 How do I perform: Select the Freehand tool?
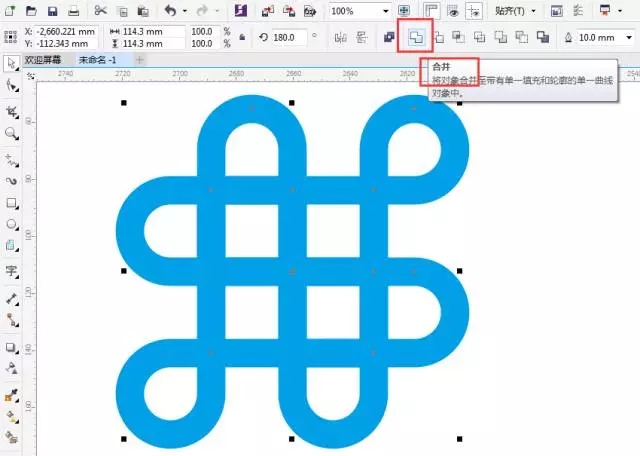point(11,160)
